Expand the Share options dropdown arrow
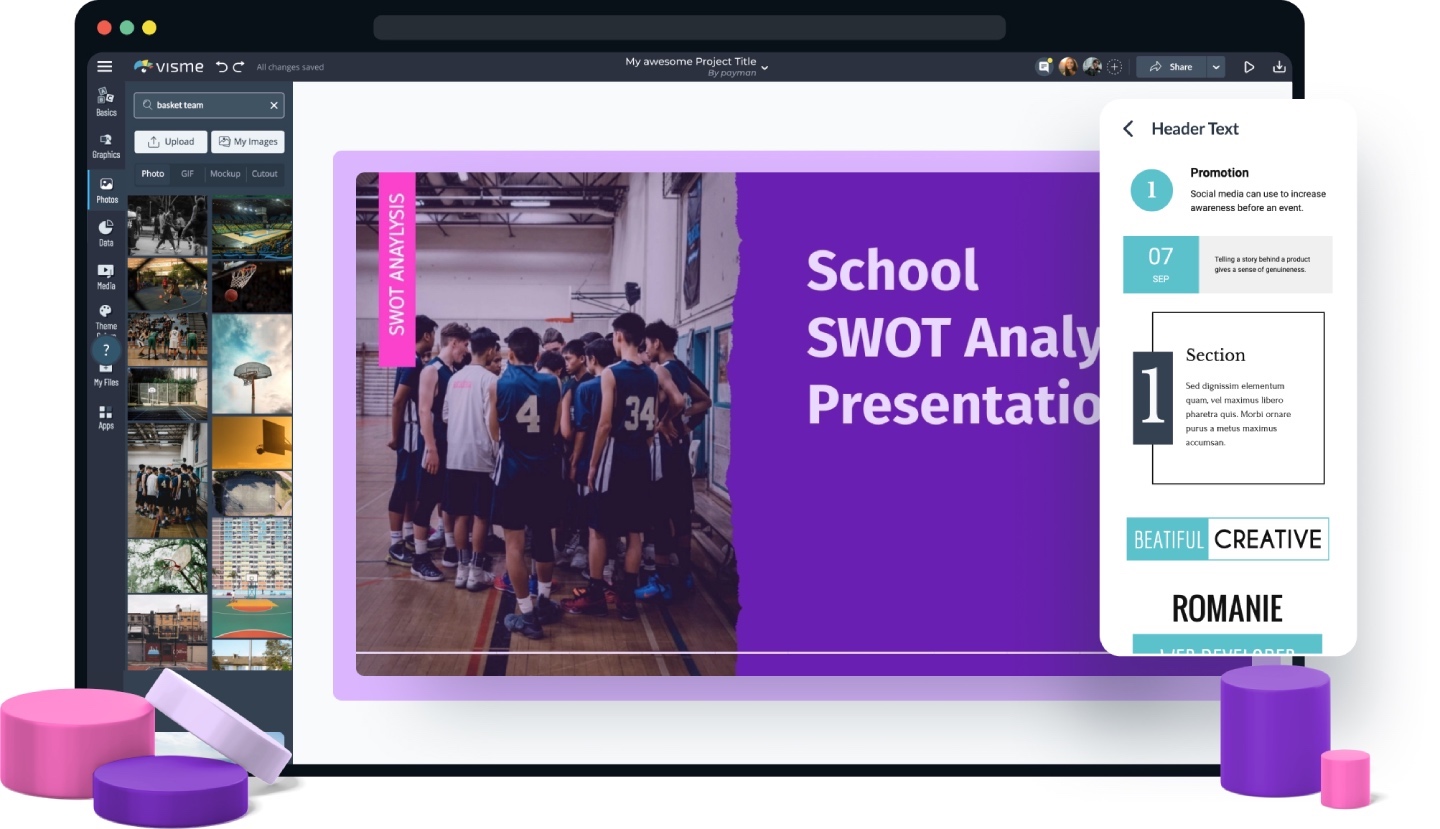 pos(1216,67)
